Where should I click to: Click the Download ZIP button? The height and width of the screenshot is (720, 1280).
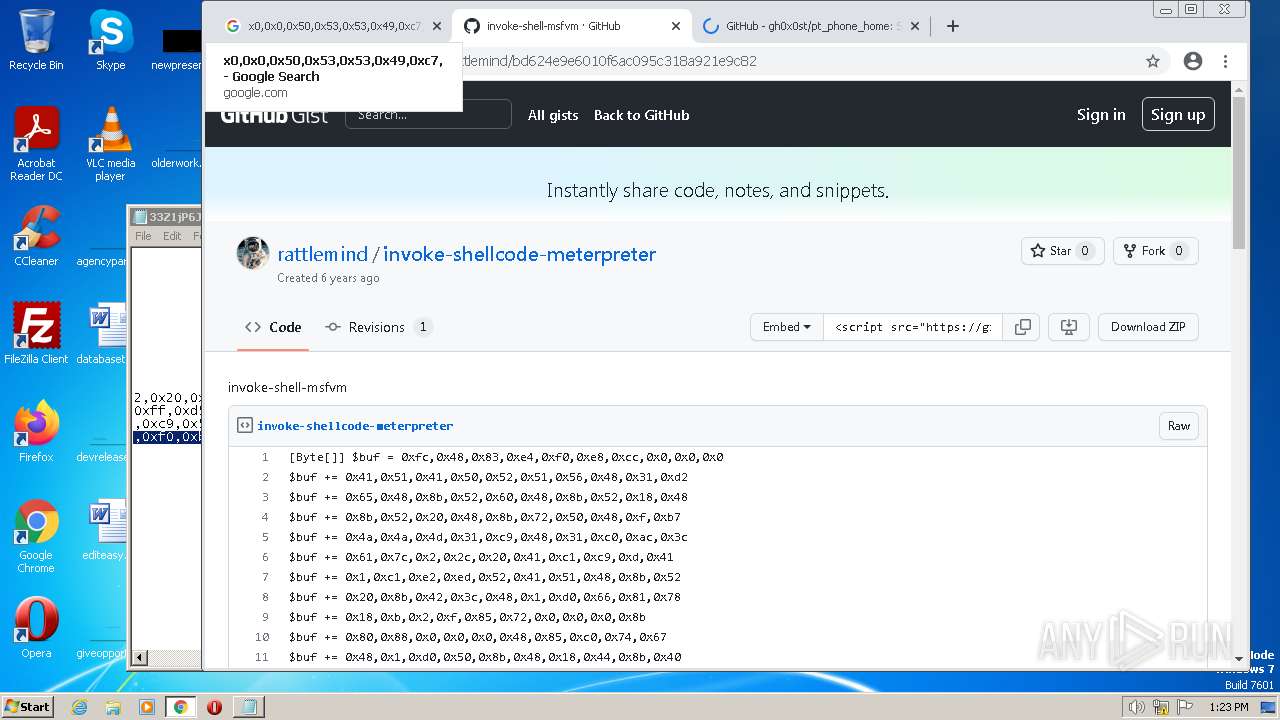[x=1148, y=327]
